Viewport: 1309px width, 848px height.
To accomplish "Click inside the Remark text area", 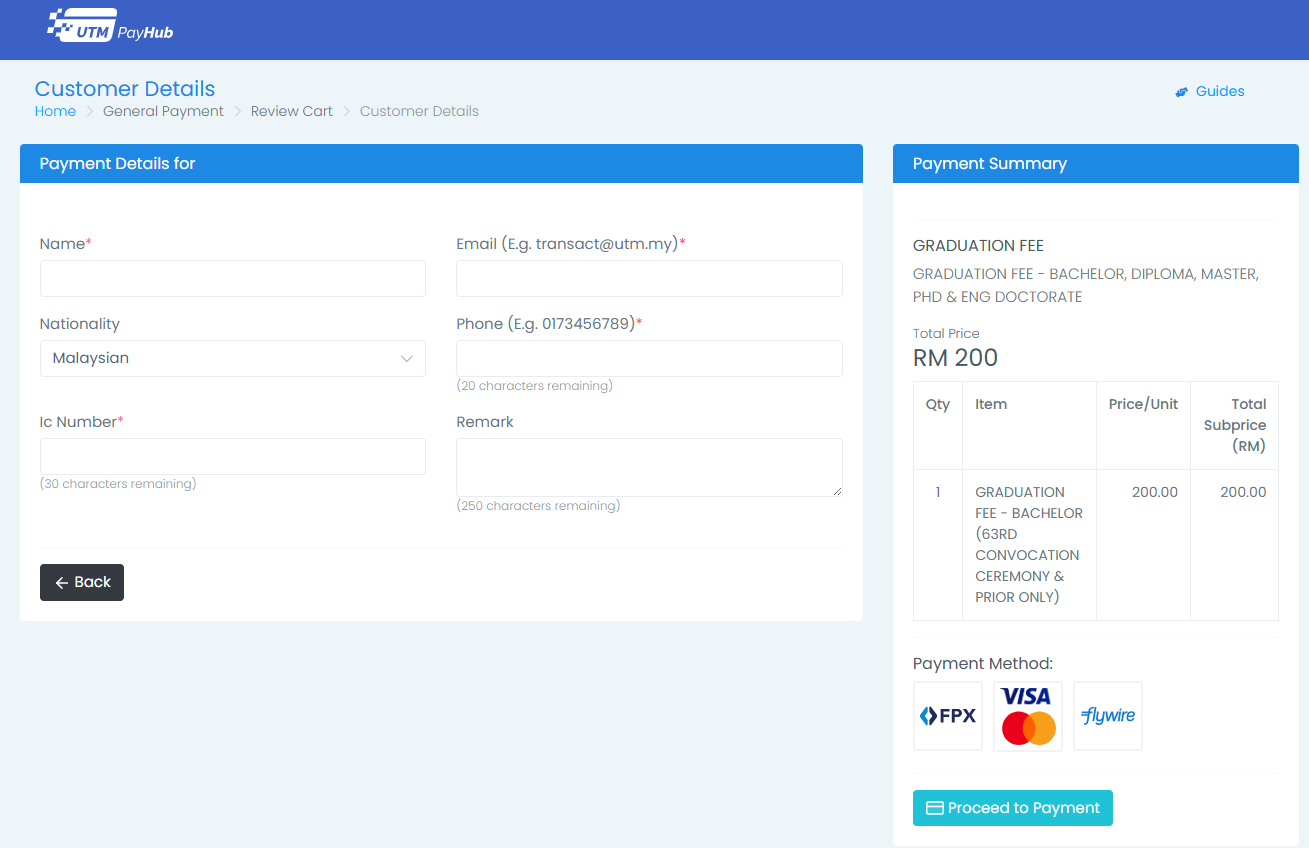I will [x=649, y=467].
